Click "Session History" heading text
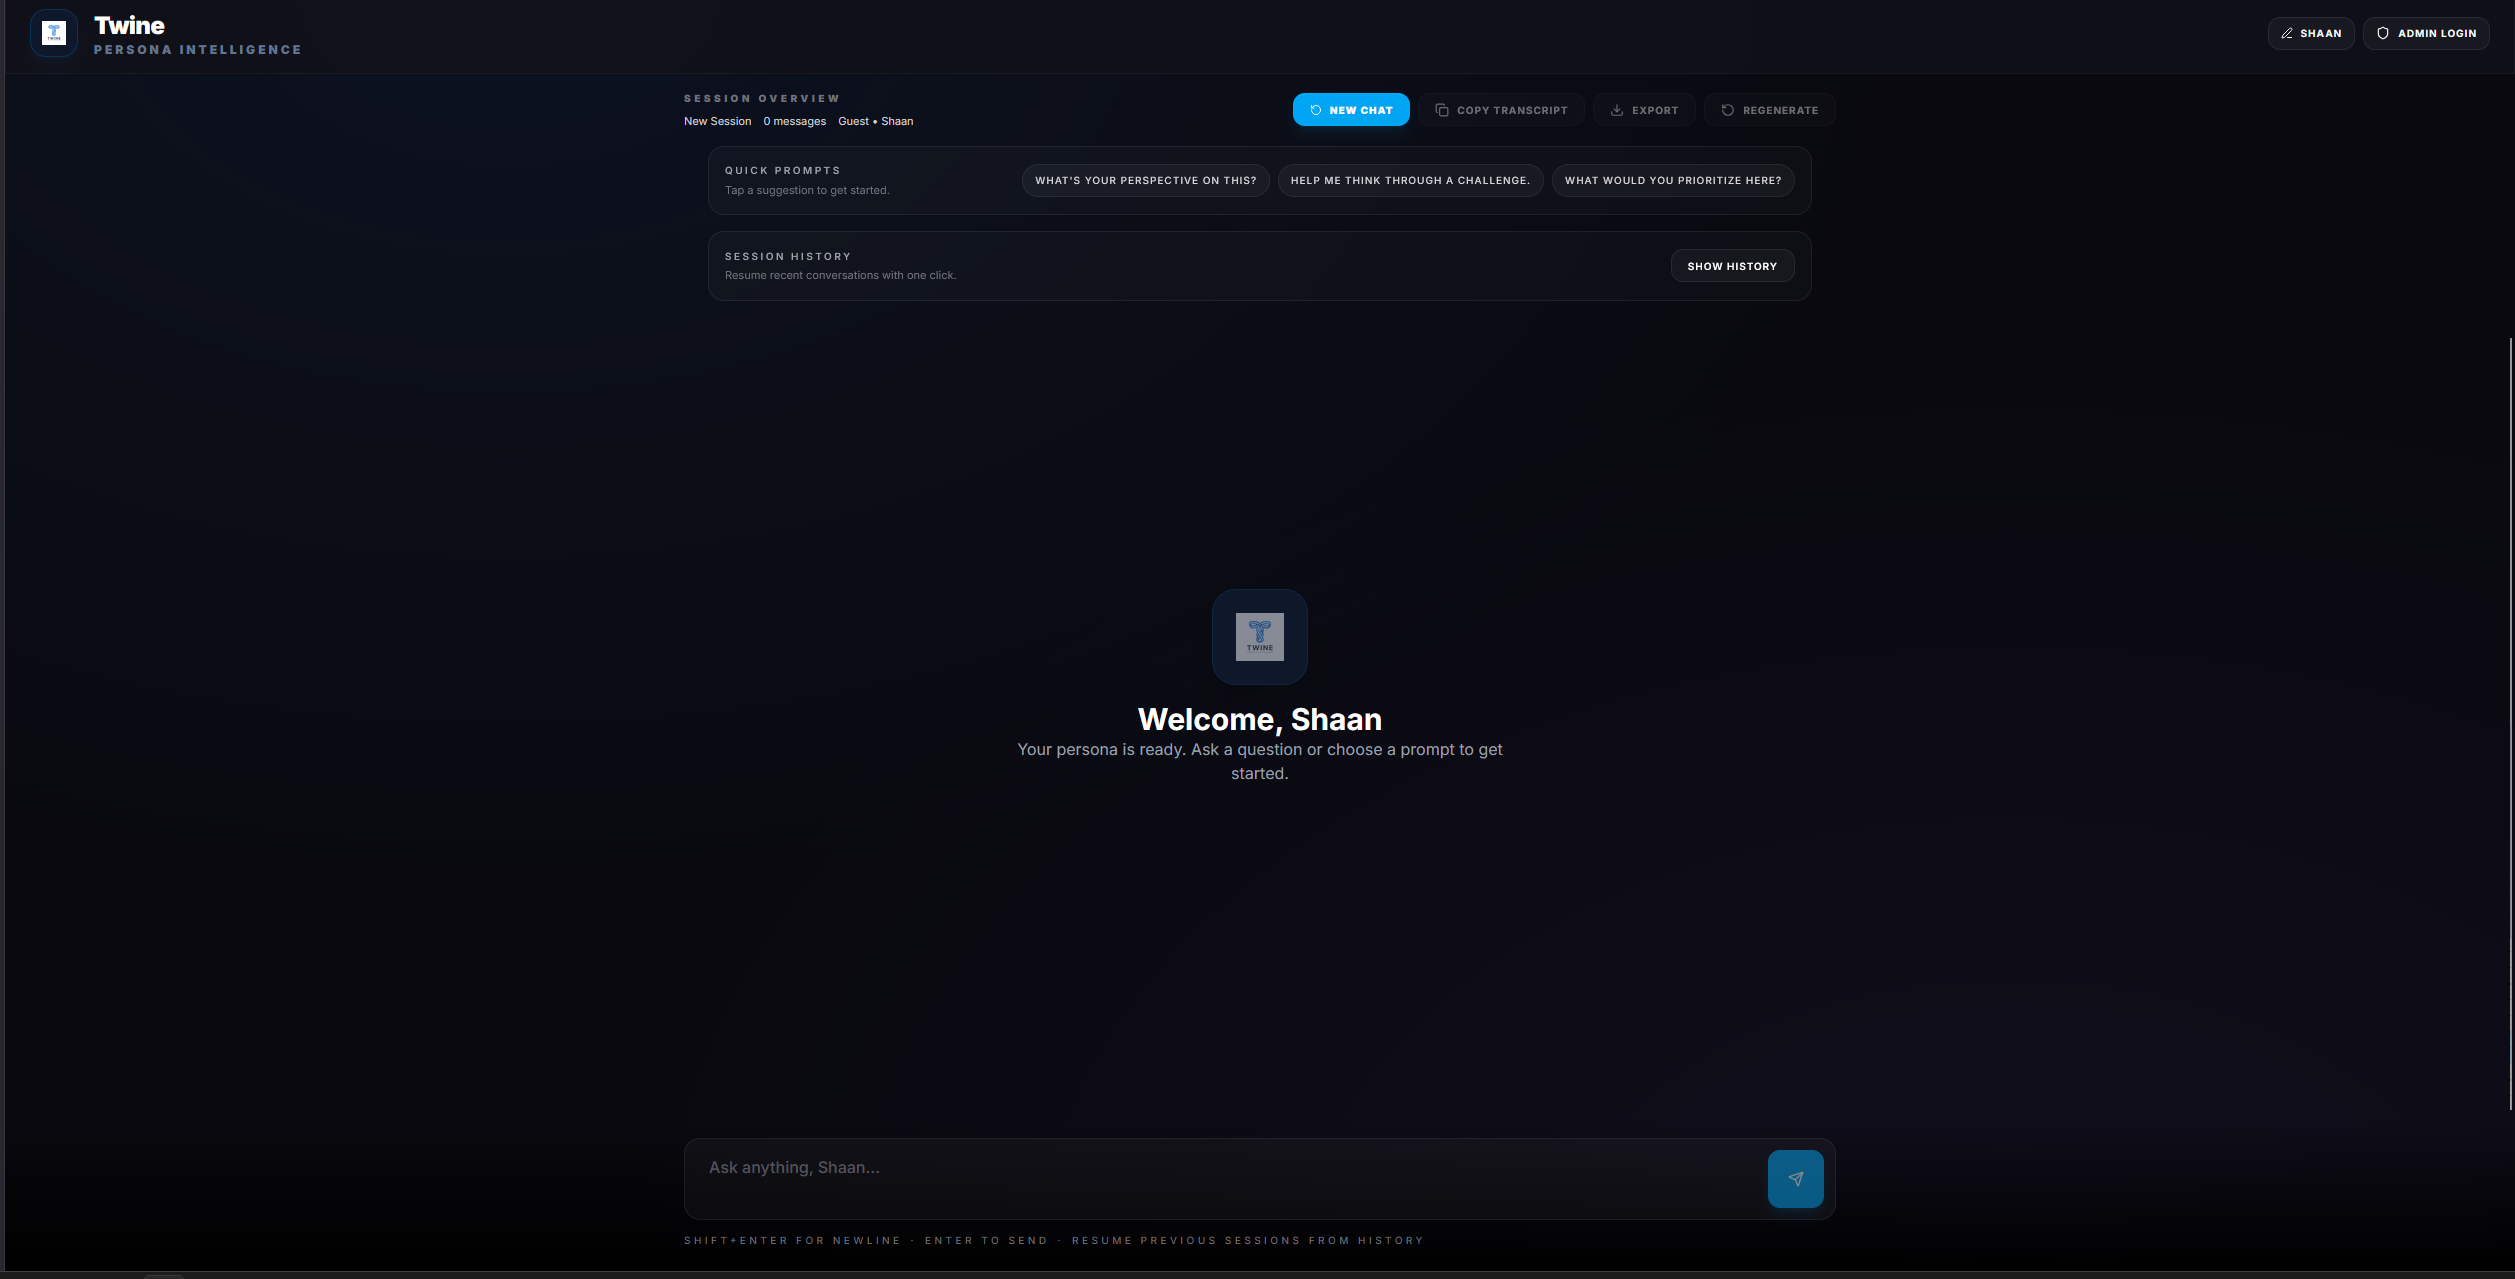2515x1279 pixels. tap(787, 257)
